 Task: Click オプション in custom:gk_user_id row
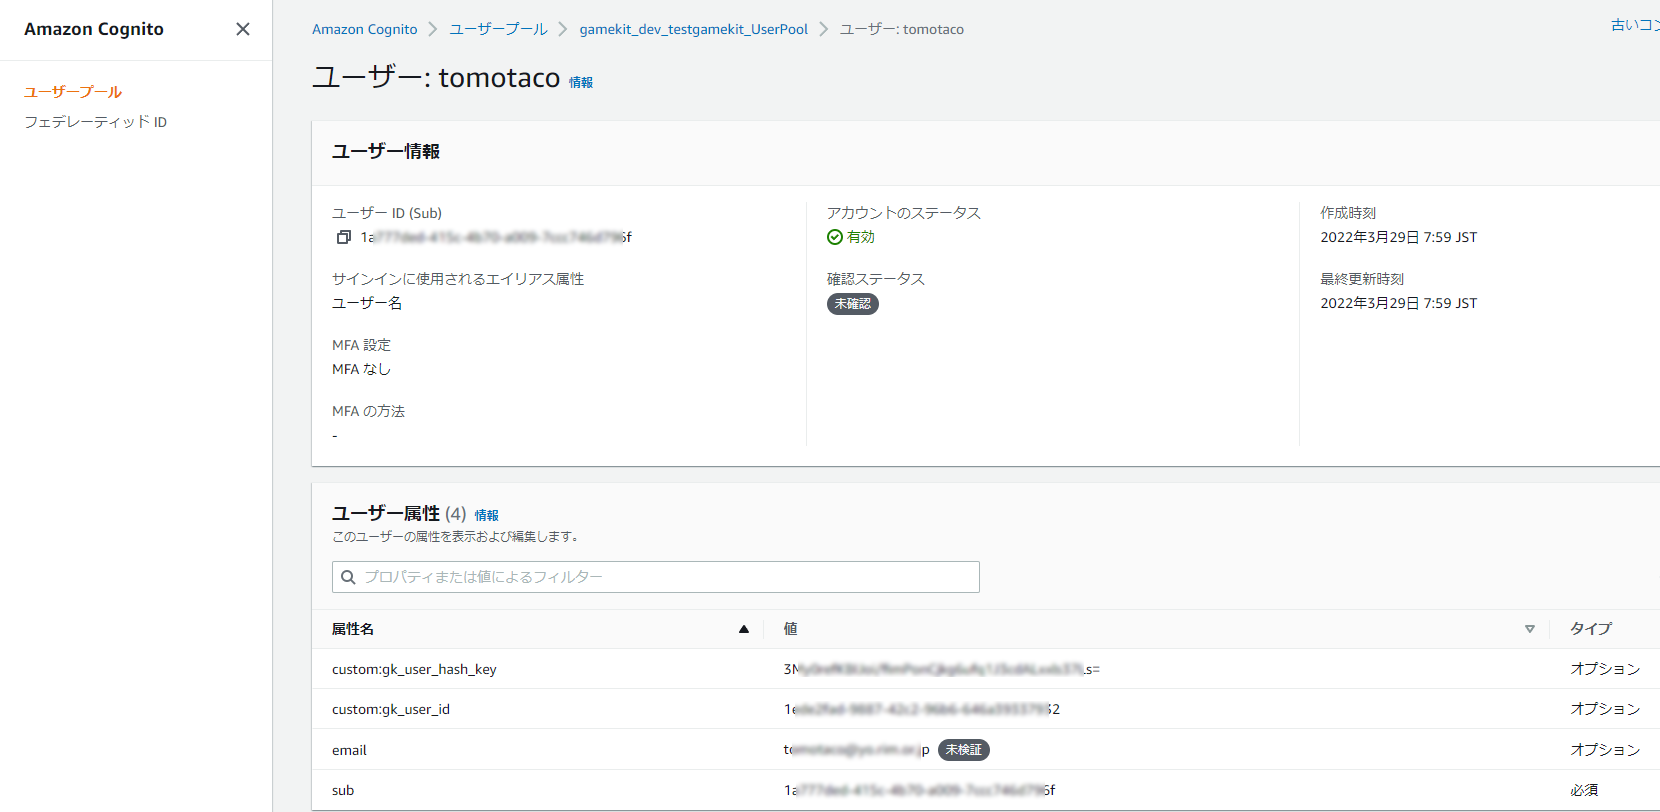tap(1605, 709)
